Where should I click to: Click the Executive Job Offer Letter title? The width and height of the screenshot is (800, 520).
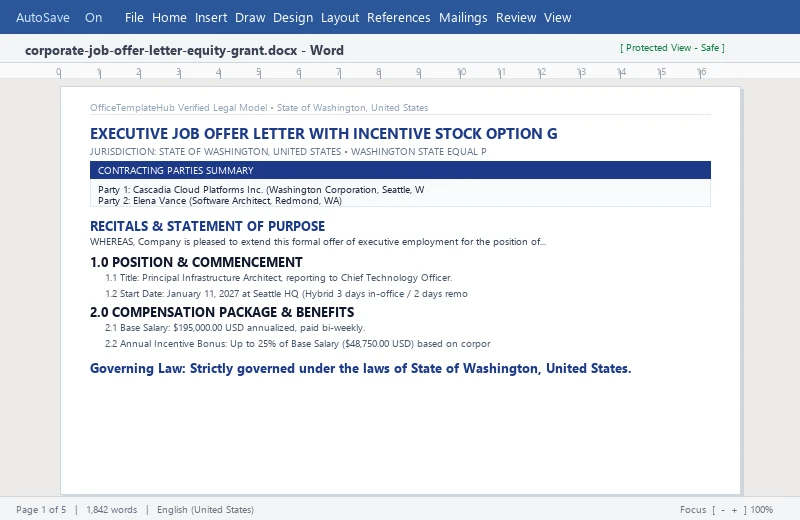[323, 134]
